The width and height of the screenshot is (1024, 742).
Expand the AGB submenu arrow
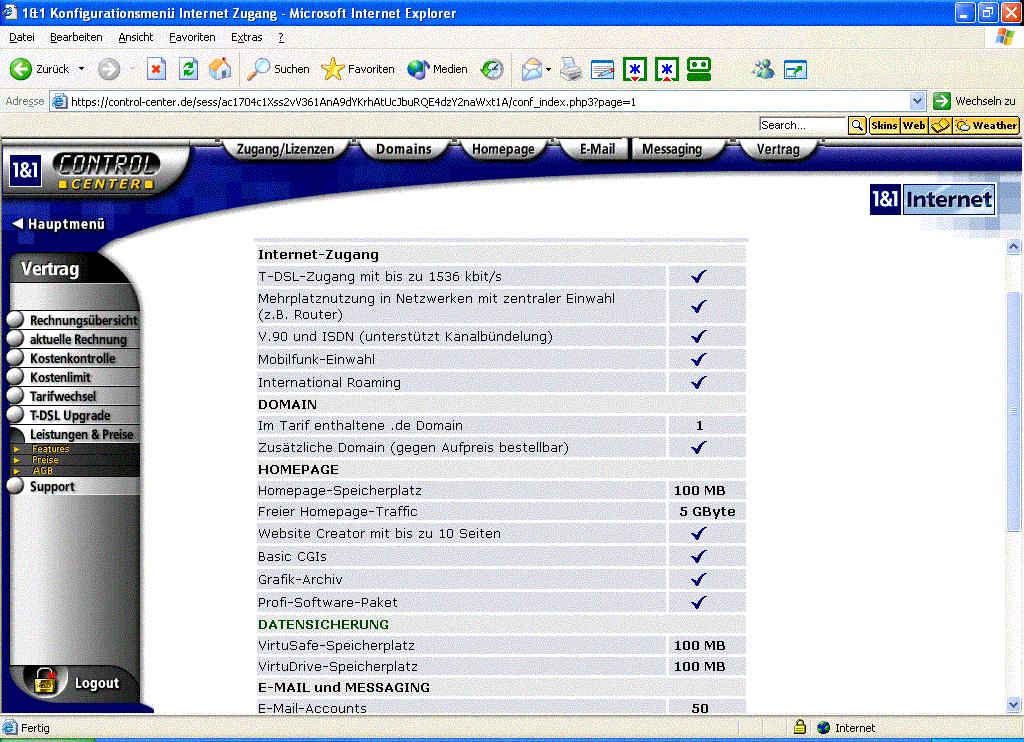point(16,470)
